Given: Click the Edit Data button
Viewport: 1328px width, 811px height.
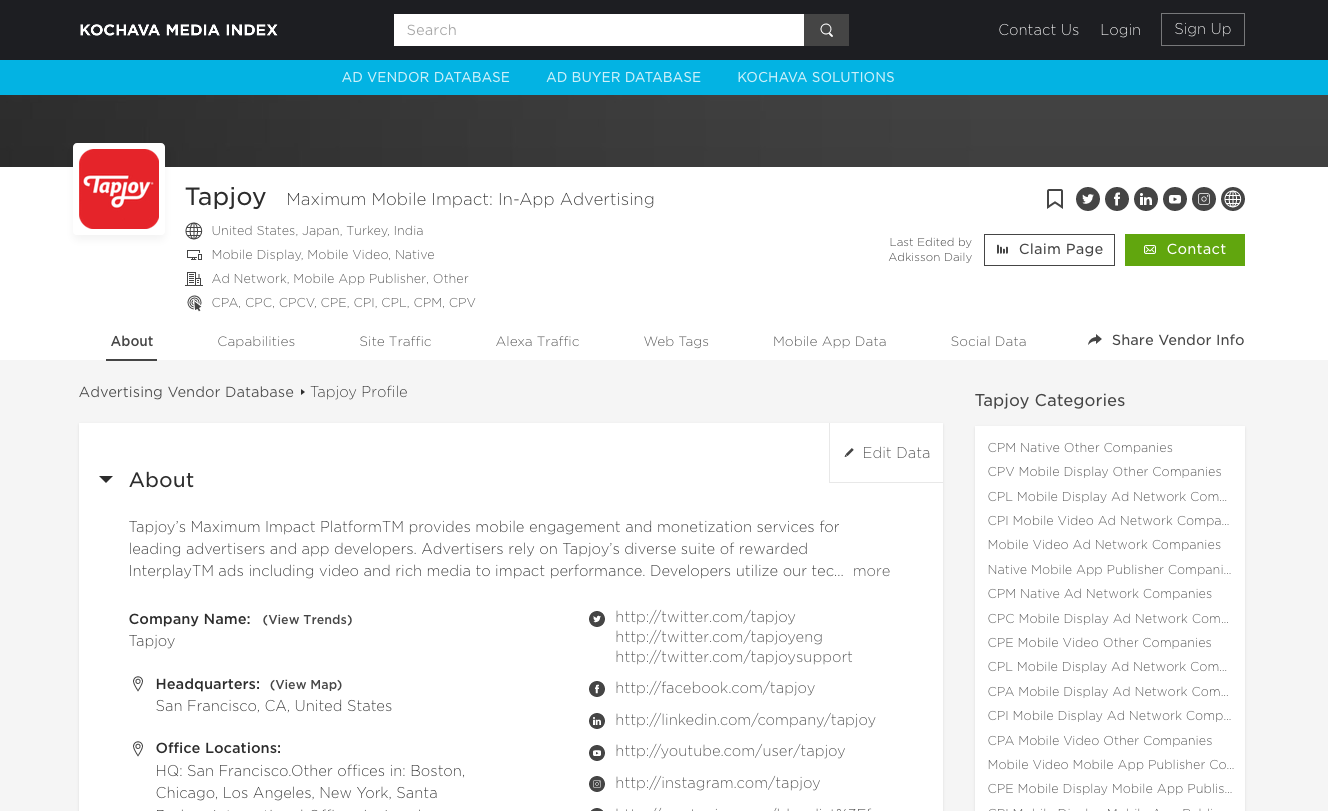Looking at the screenshot, I should [x=886, y=453].
